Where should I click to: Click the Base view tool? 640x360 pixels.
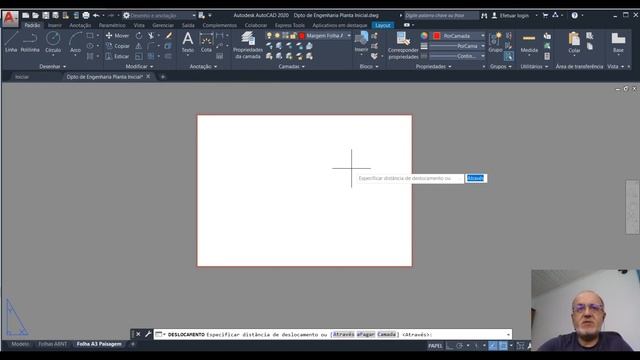click(618, 42)
